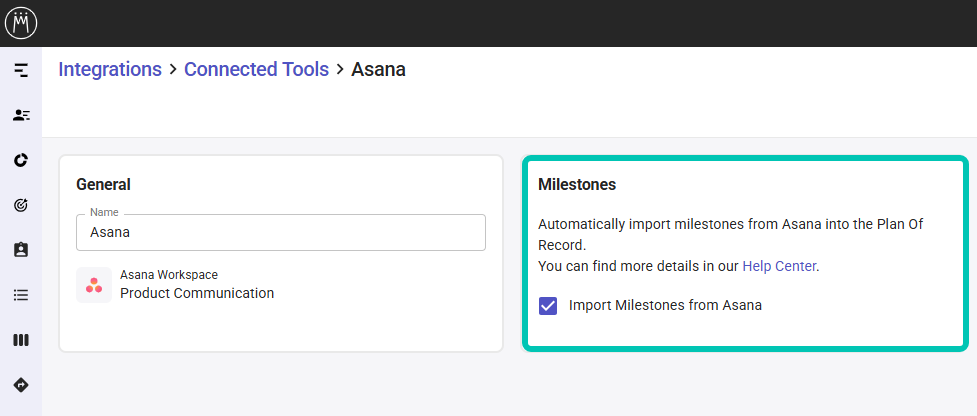Click the Asana breadcrumb text
This screenshot has width=977, height=416.
(x=378, y=69)
